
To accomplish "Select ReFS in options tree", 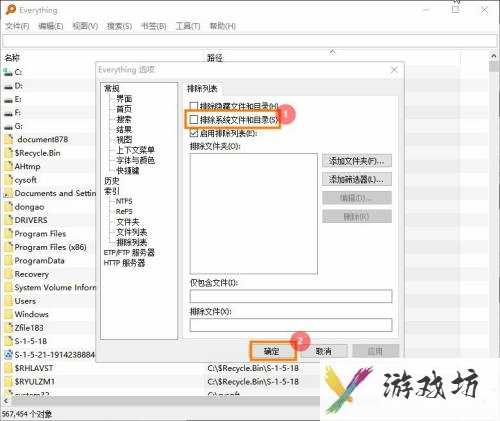I will tap(124, 212).
